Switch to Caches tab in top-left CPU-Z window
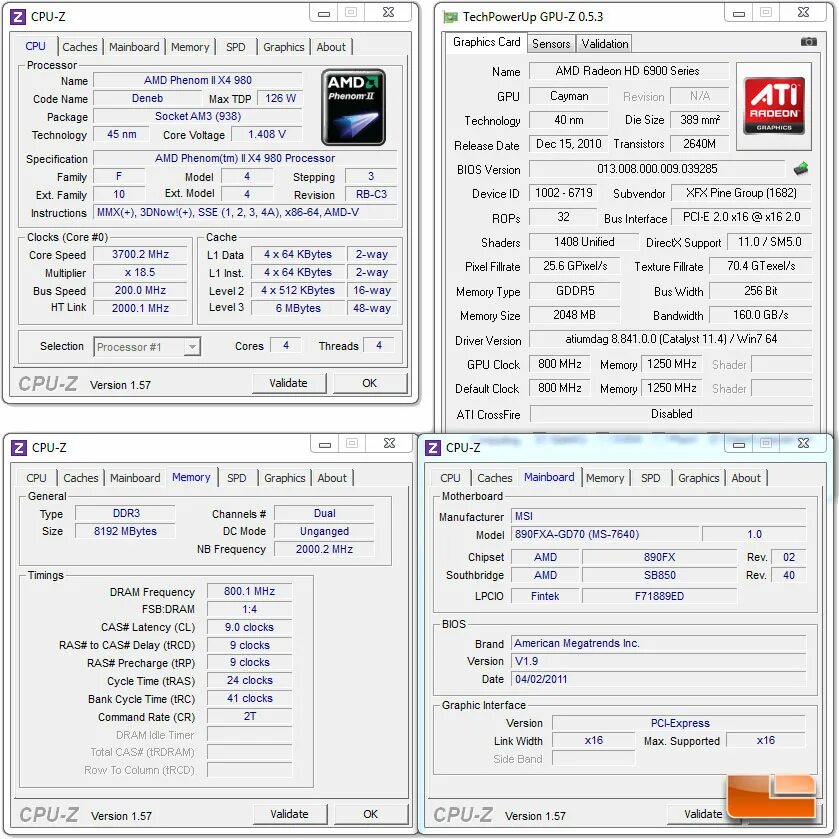Image resolution: width=839 pixels, height=839 pixels. pos(80,47)
